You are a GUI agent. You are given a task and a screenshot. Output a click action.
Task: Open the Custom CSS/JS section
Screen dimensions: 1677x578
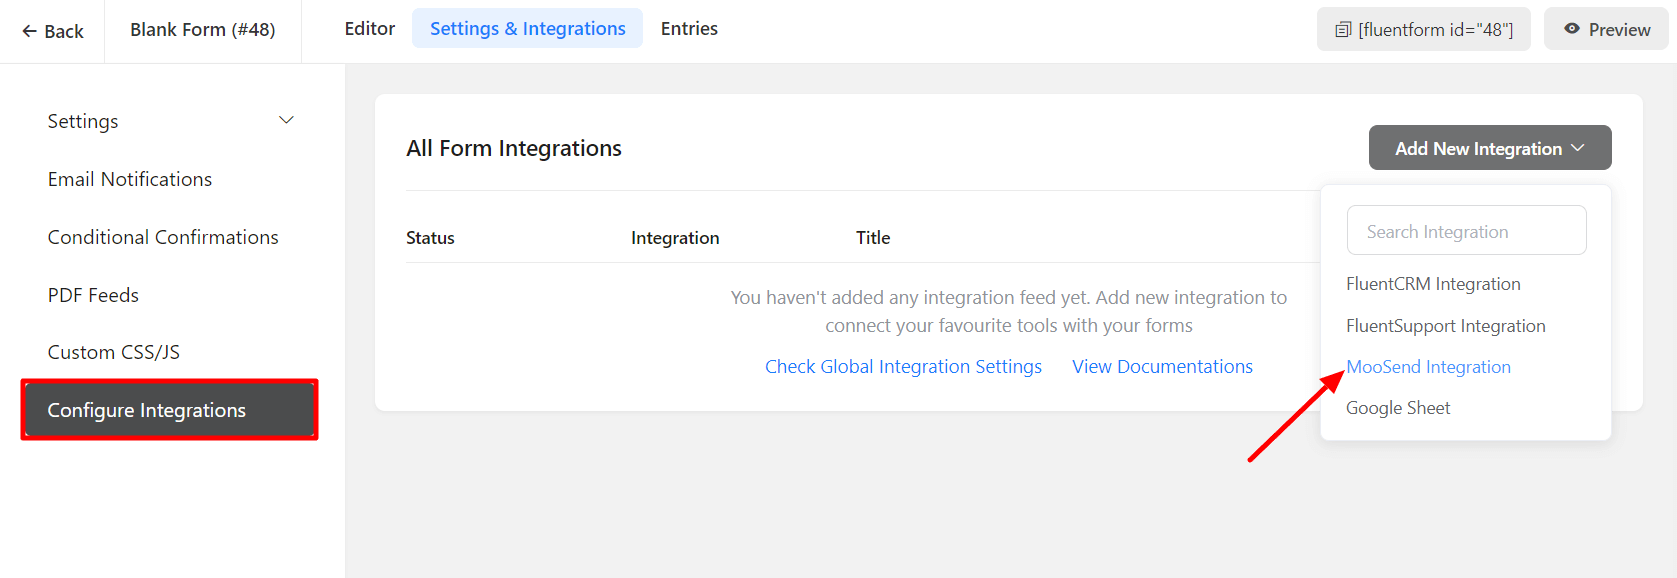coord(114,352)
